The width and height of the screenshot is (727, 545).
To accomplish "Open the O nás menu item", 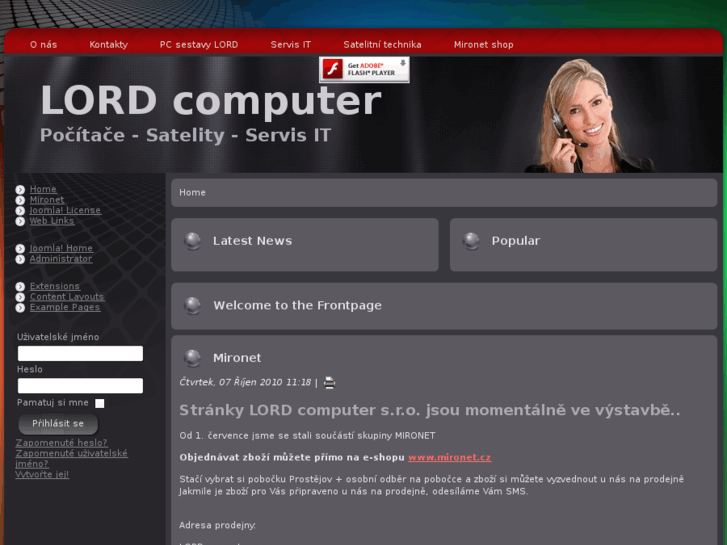I will [x=43, y=45].
